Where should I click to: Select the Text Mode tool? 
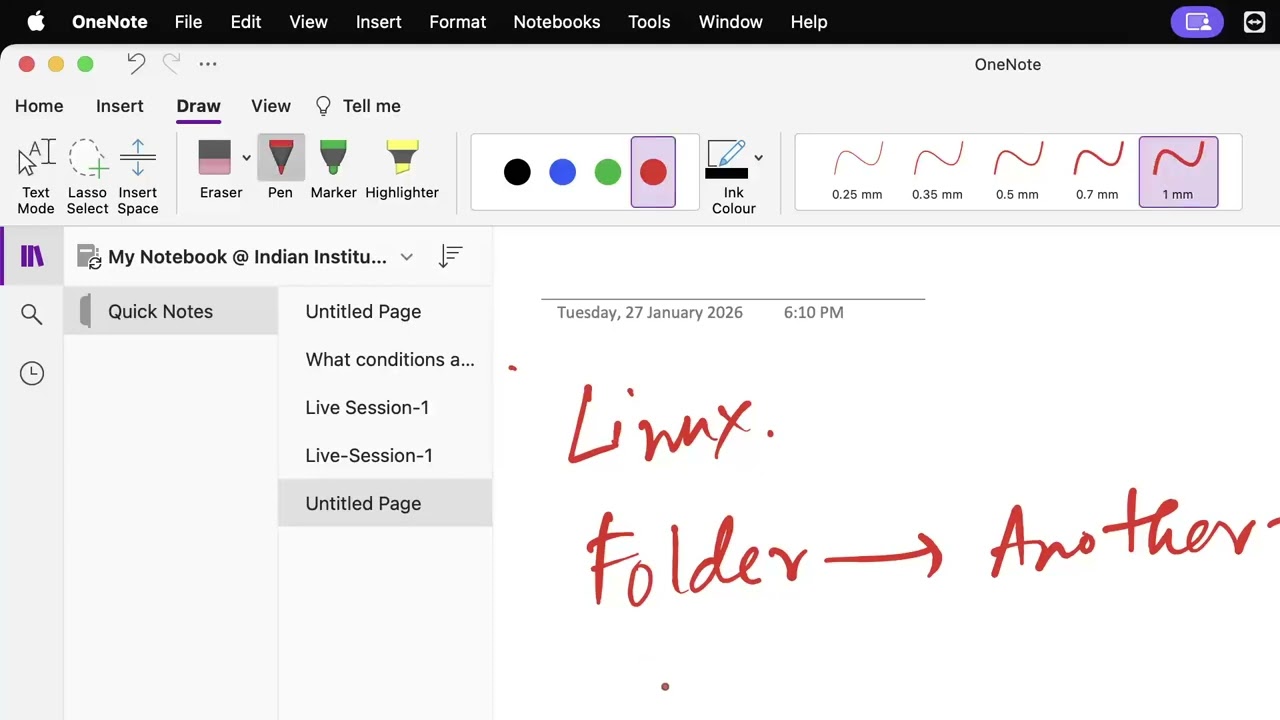click(36, 176)
